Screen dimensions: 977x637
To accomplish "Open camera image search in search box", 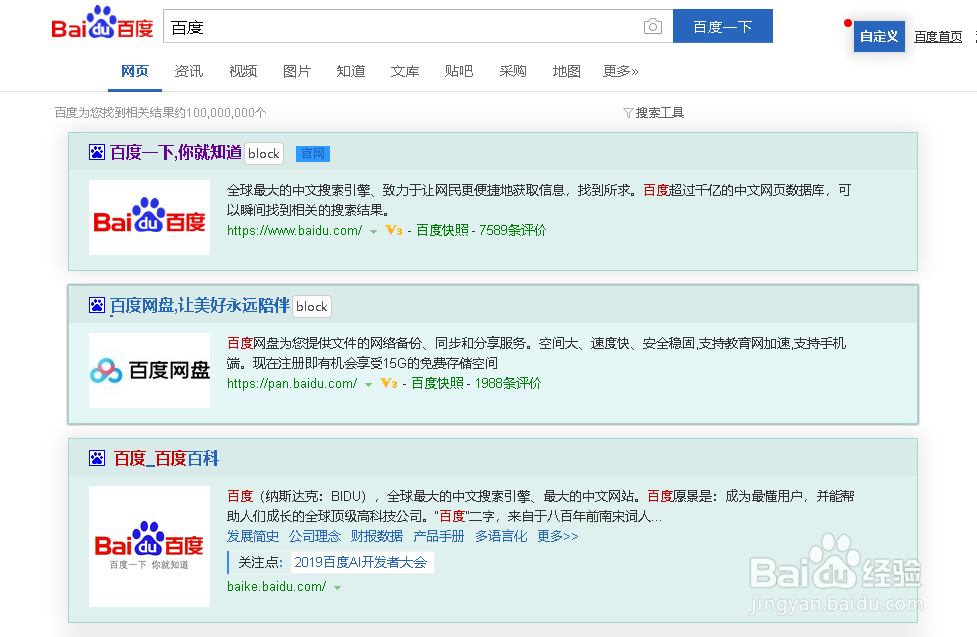I will (652, 26).
